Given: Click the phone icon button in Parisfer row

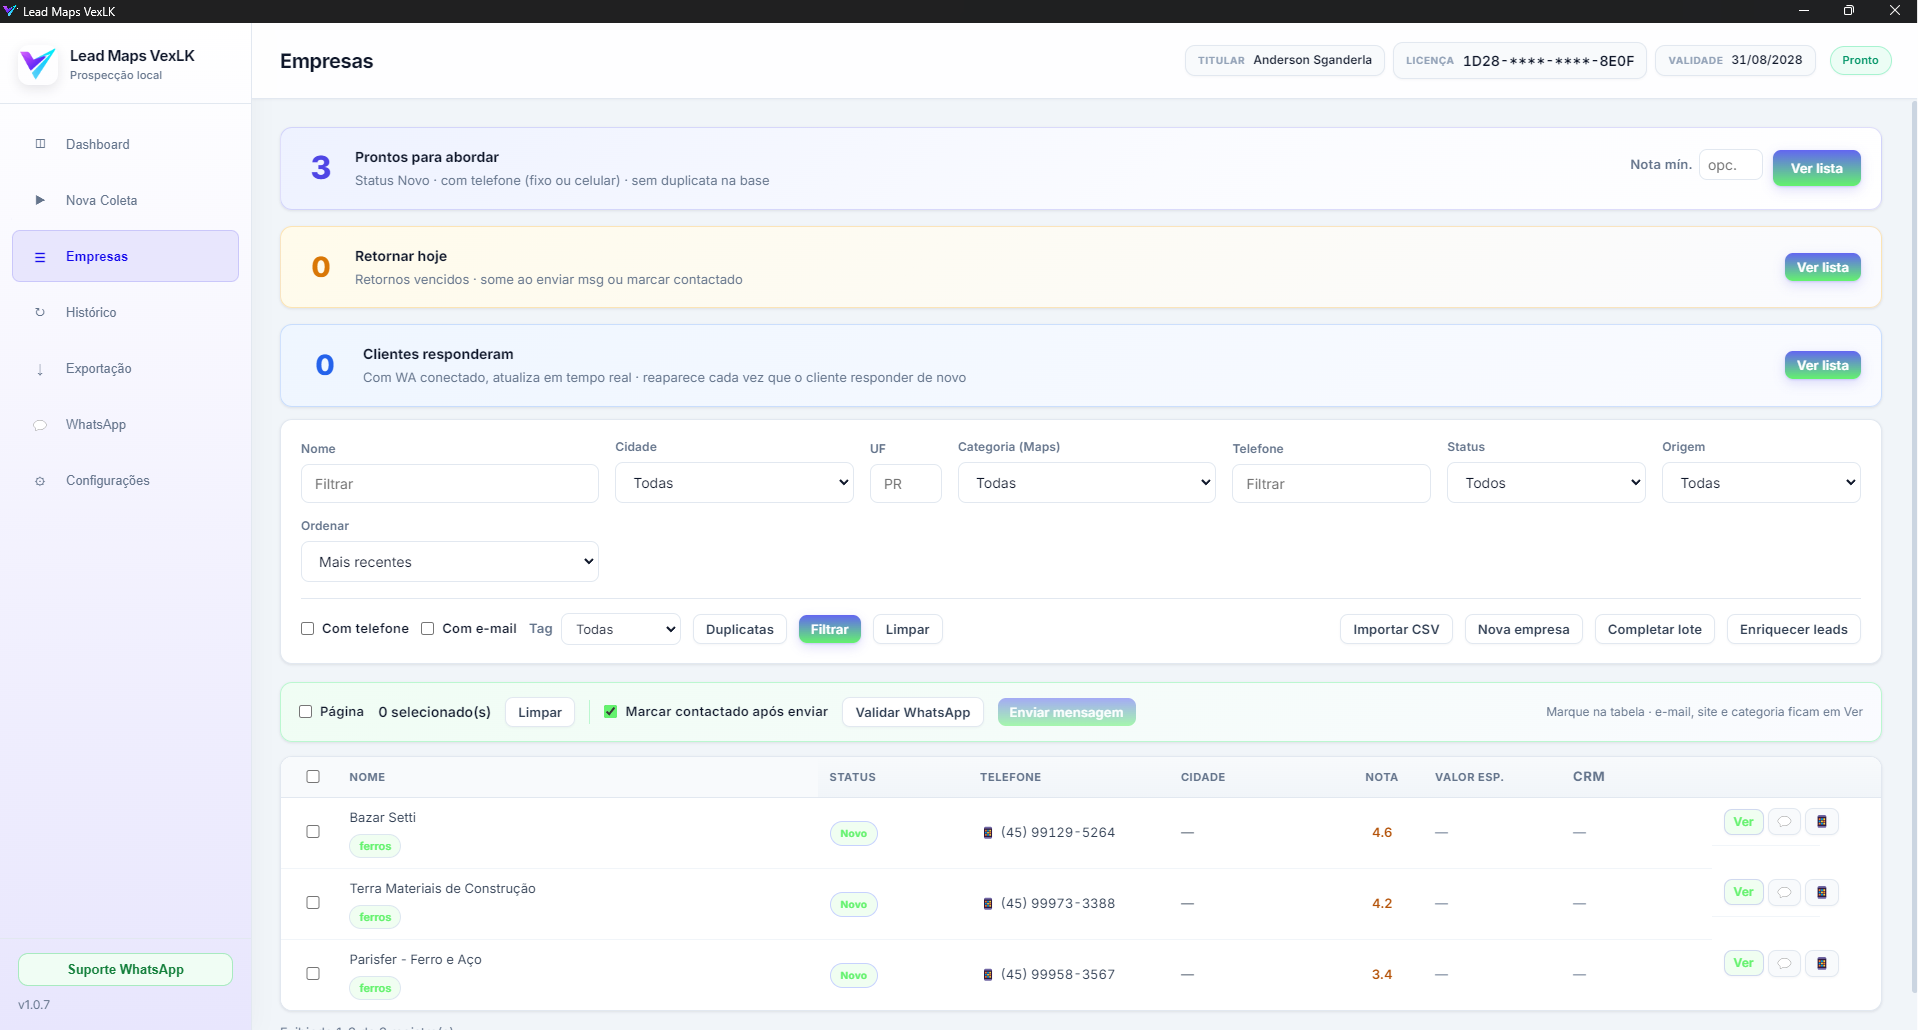Looking at the screenshot, I should pyautogui.click(x=1822, y=963).
